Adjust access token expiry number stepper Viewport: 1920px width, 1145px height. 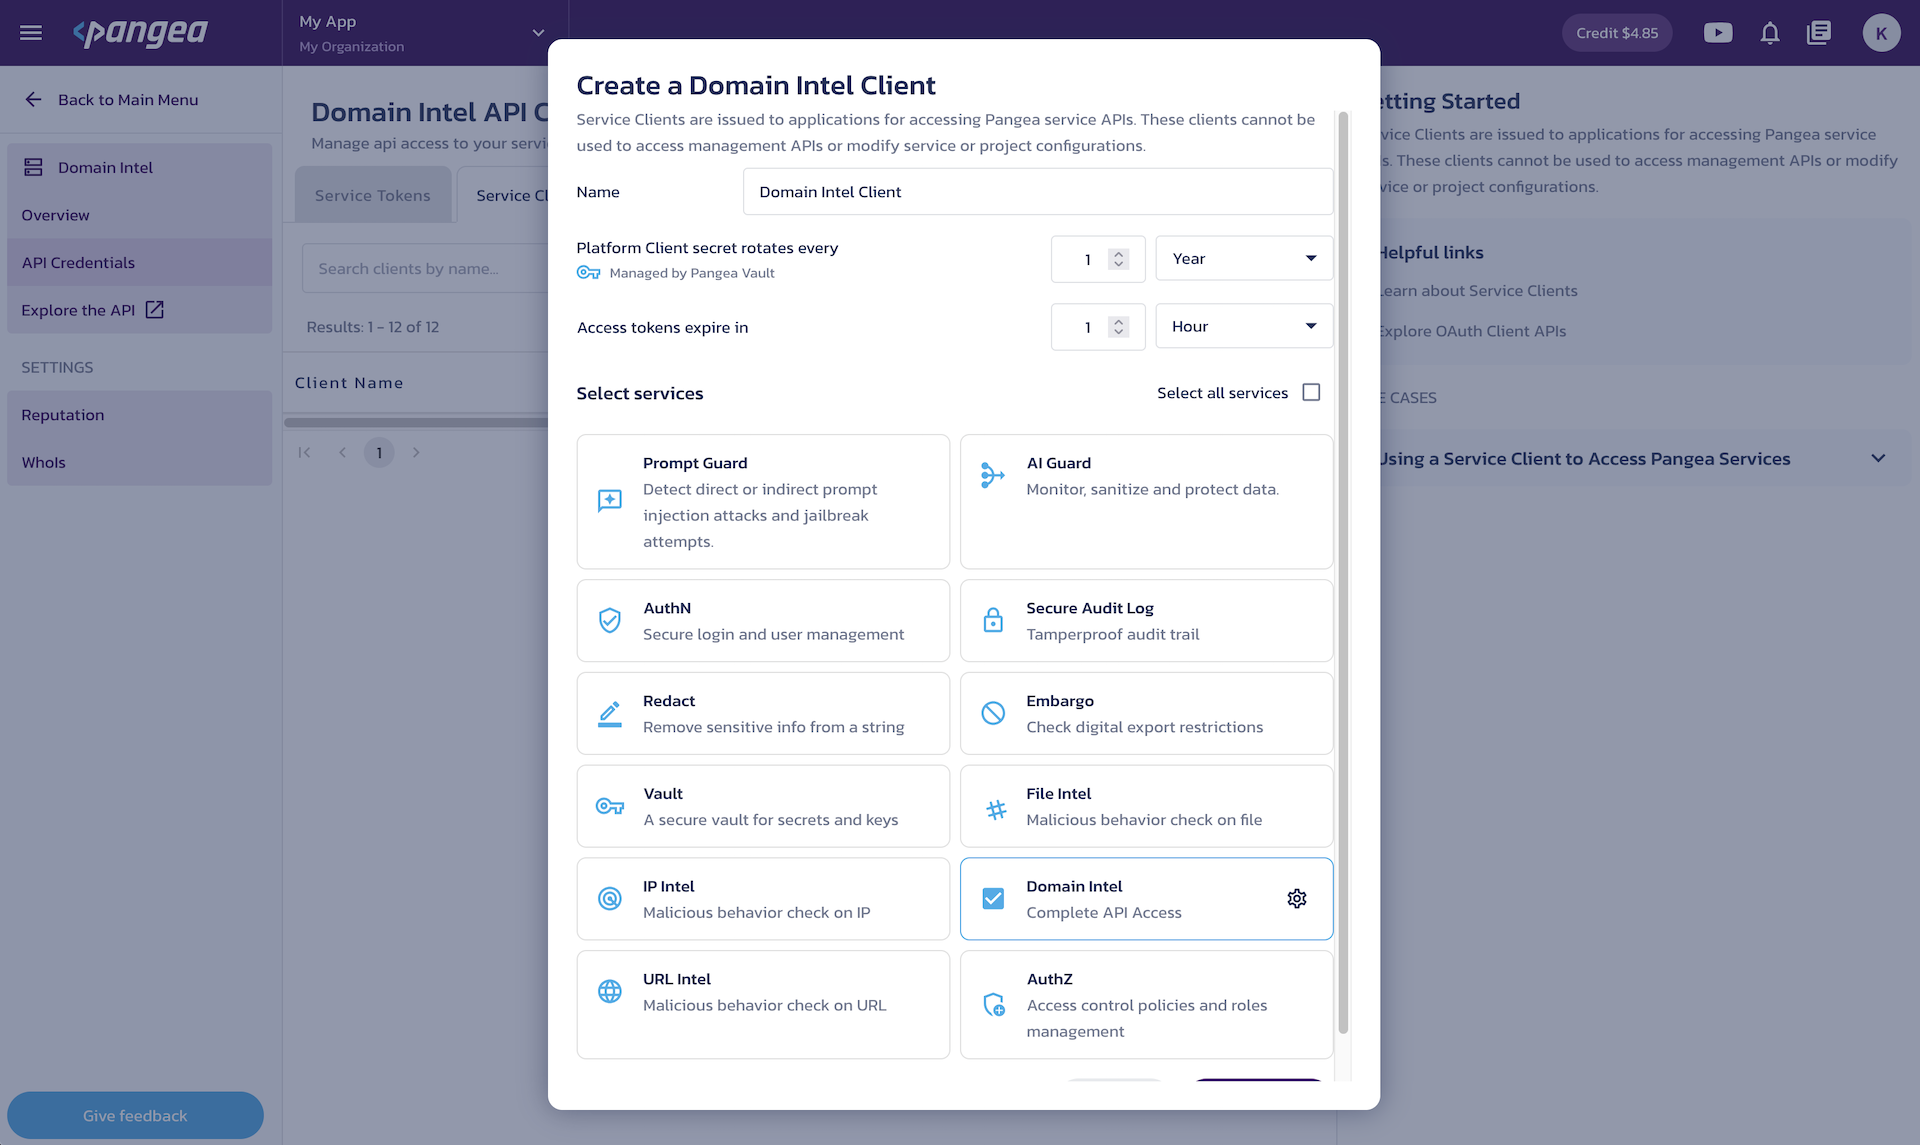[1118, 327]
